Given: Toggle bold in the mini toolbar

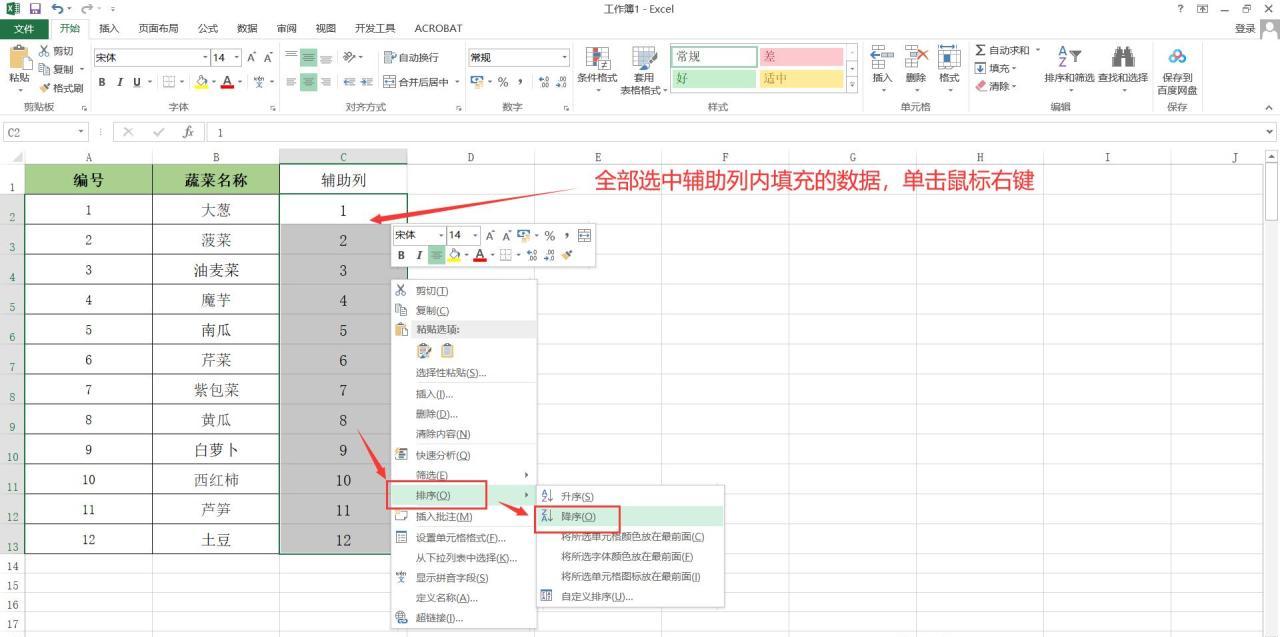Looking at the screenshot, I should click(401, 255).
